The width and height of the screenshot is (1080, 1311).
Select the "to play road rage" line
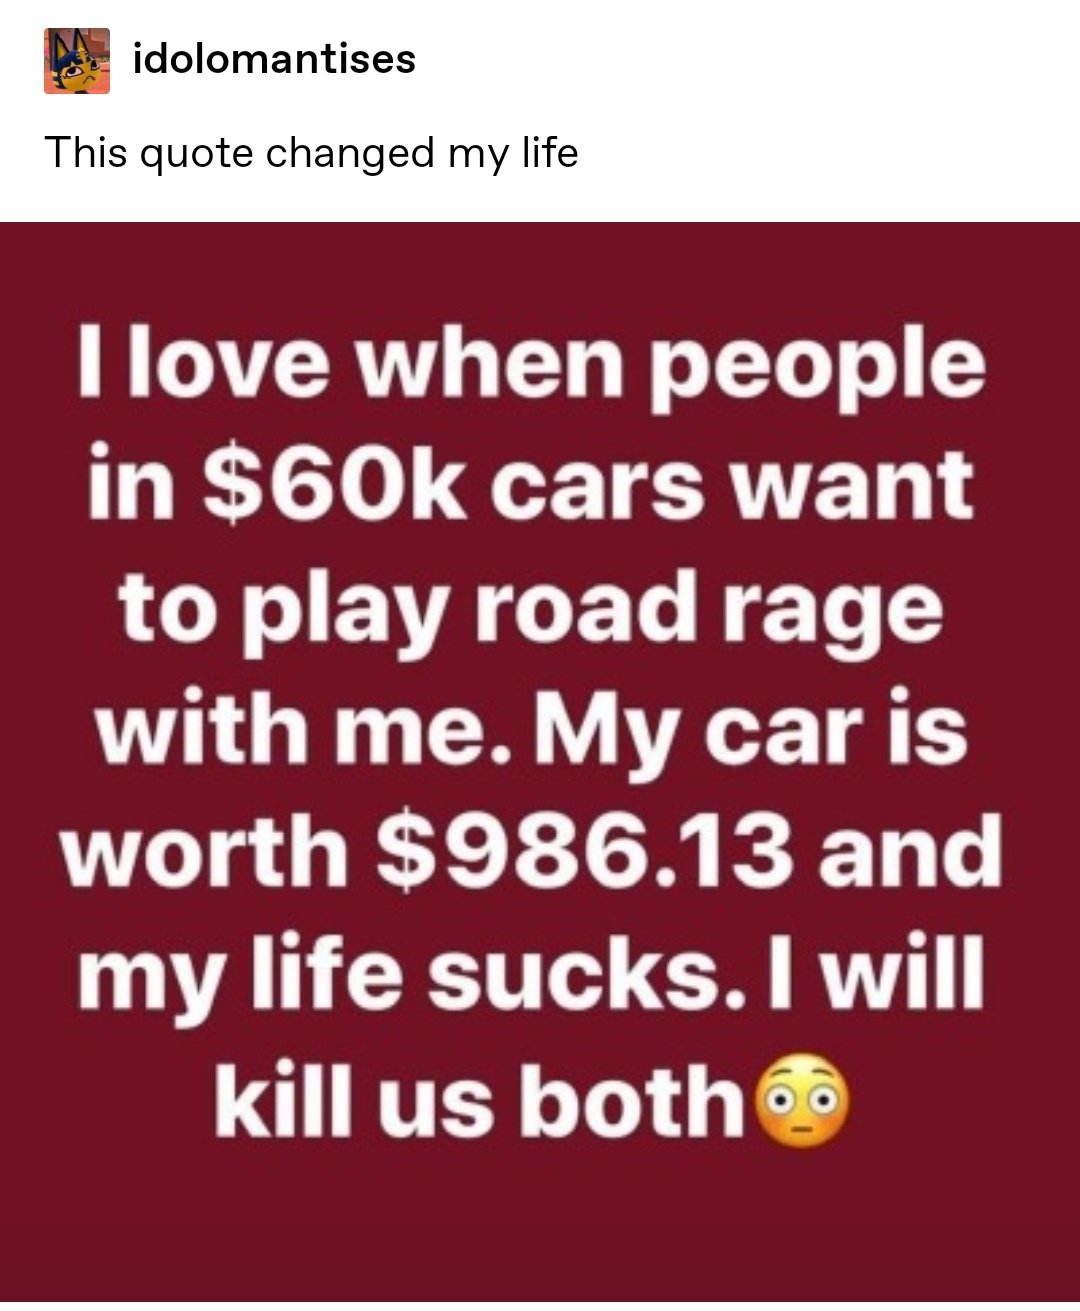pos(531,611)
